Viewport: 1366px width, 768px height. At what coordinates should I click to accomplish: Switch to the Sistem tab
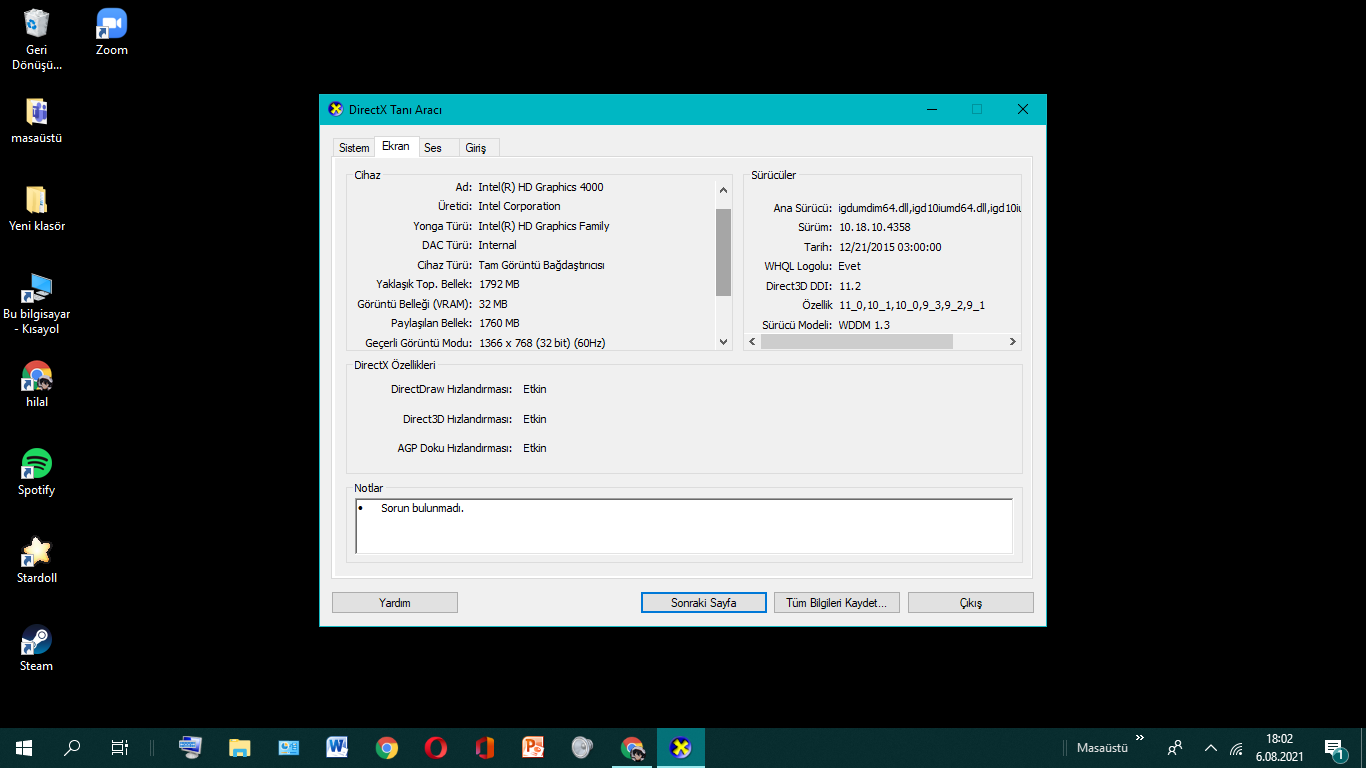tap(354, 148)
